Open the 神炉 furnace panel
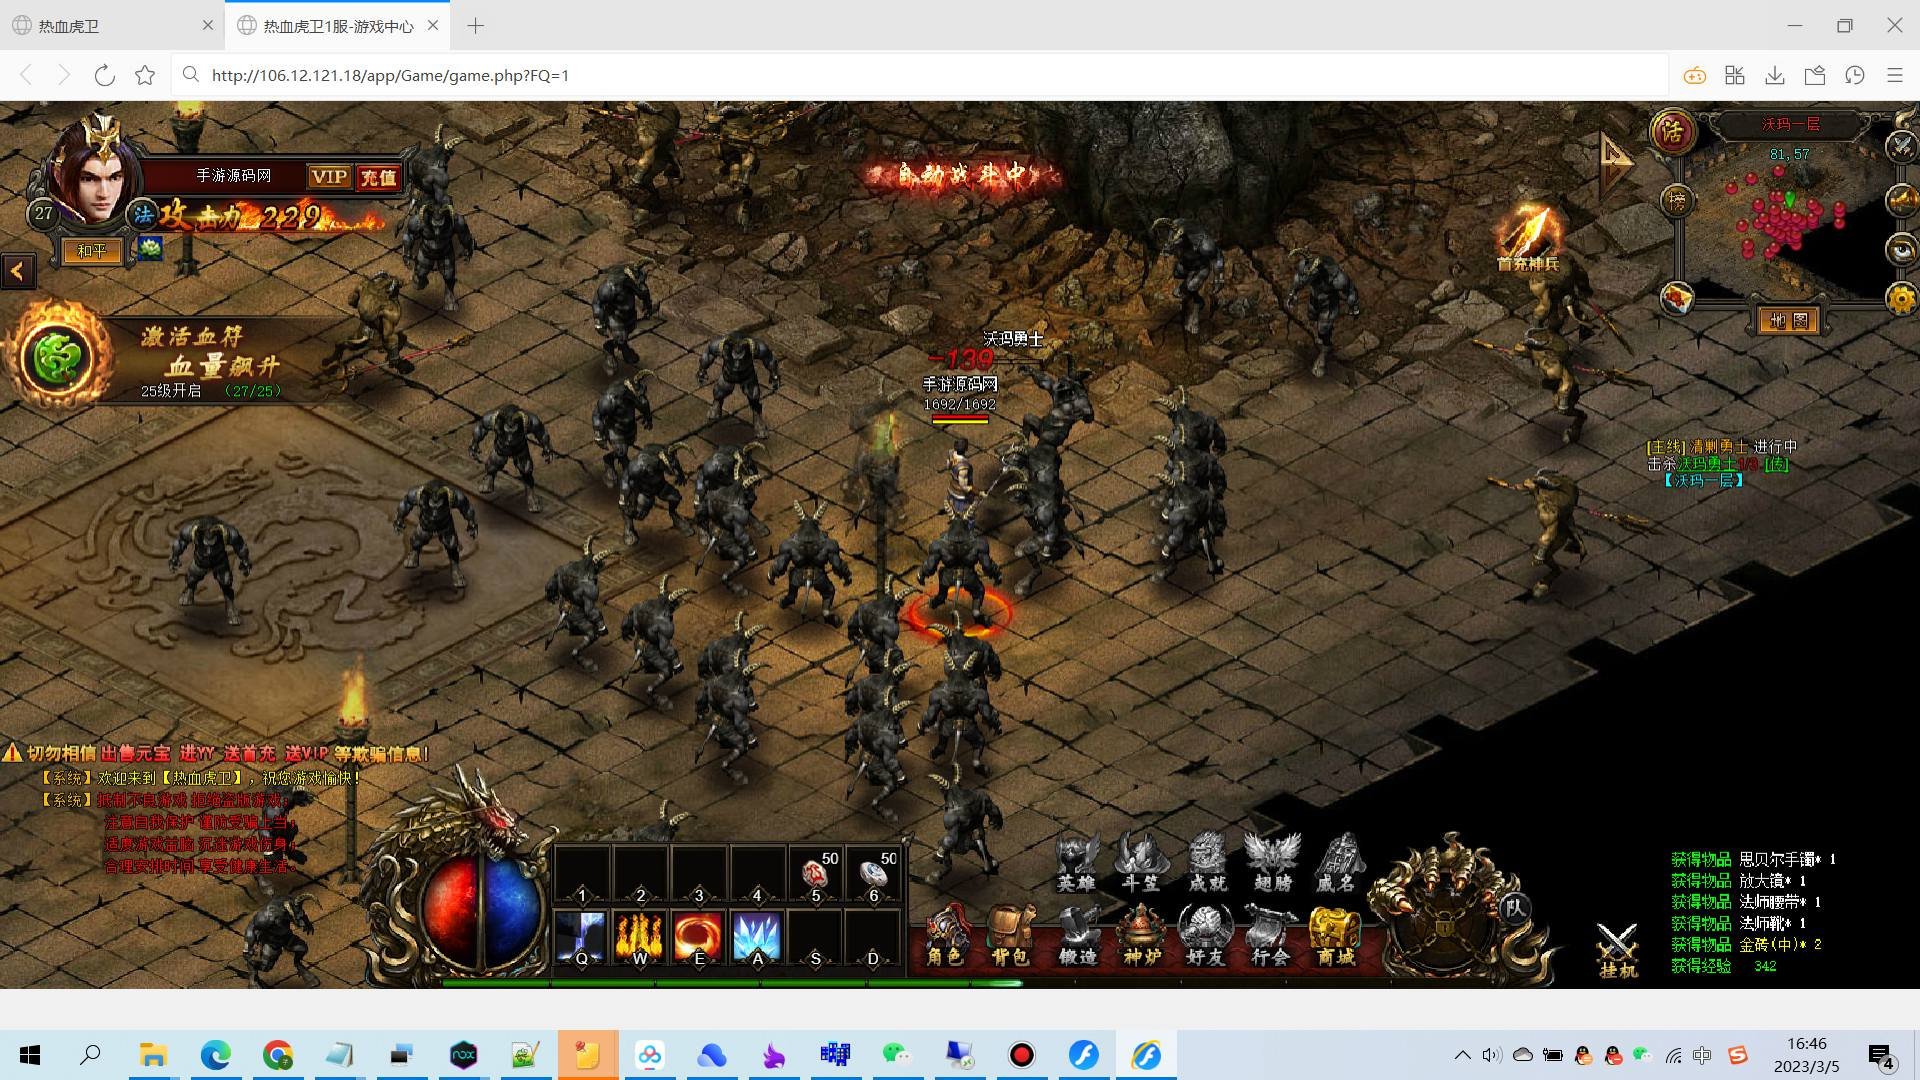 (x=1142, y=935)
